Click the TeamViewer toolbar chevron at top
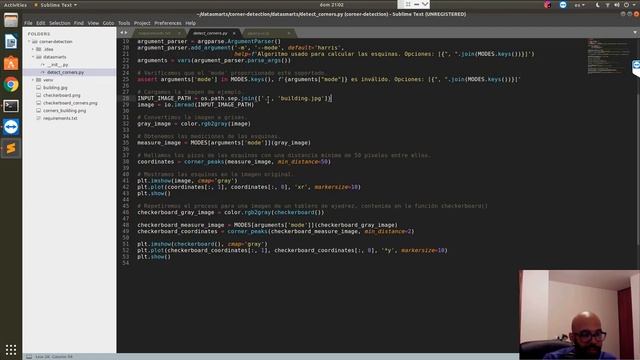640x360 pixels. coord(425,4)
